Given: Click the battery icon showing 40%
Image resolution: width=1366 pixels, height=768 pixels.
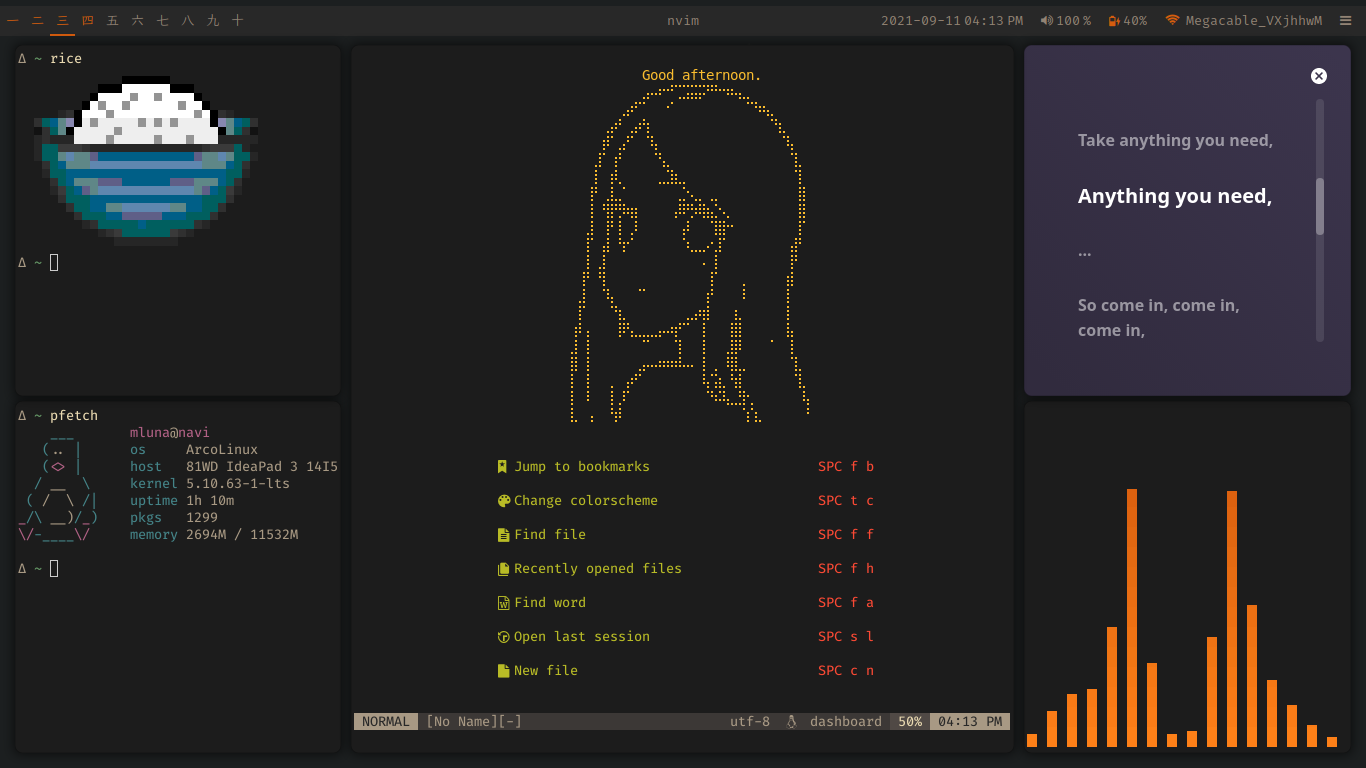Looking at the screenshot, I should 1113,20.
